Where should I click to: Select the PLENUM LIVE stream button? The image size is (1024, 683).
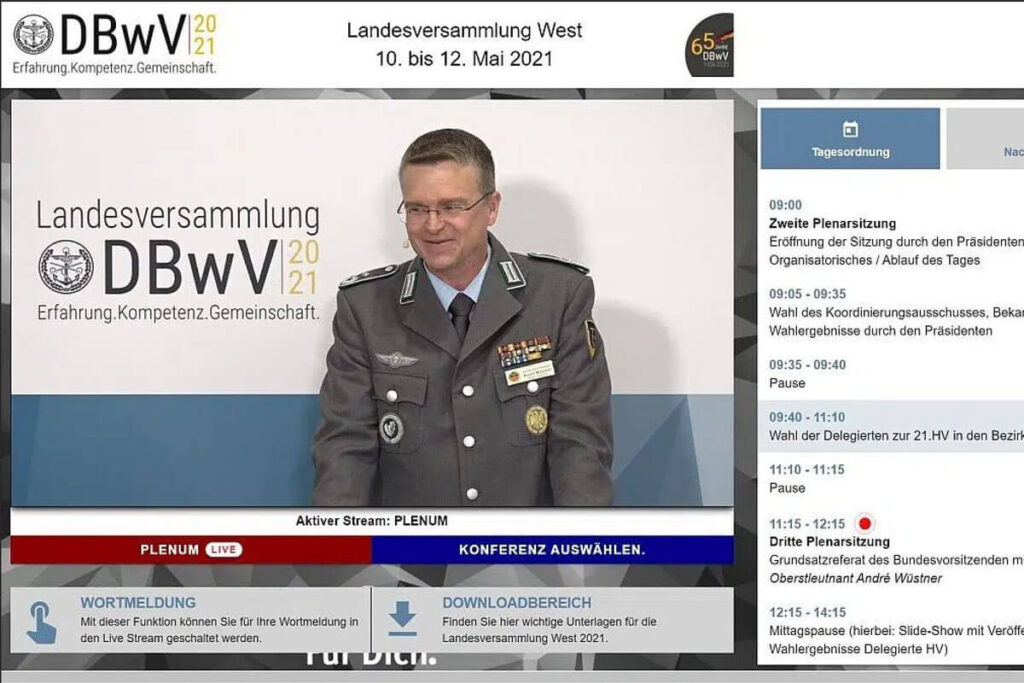tap(191, 550)
